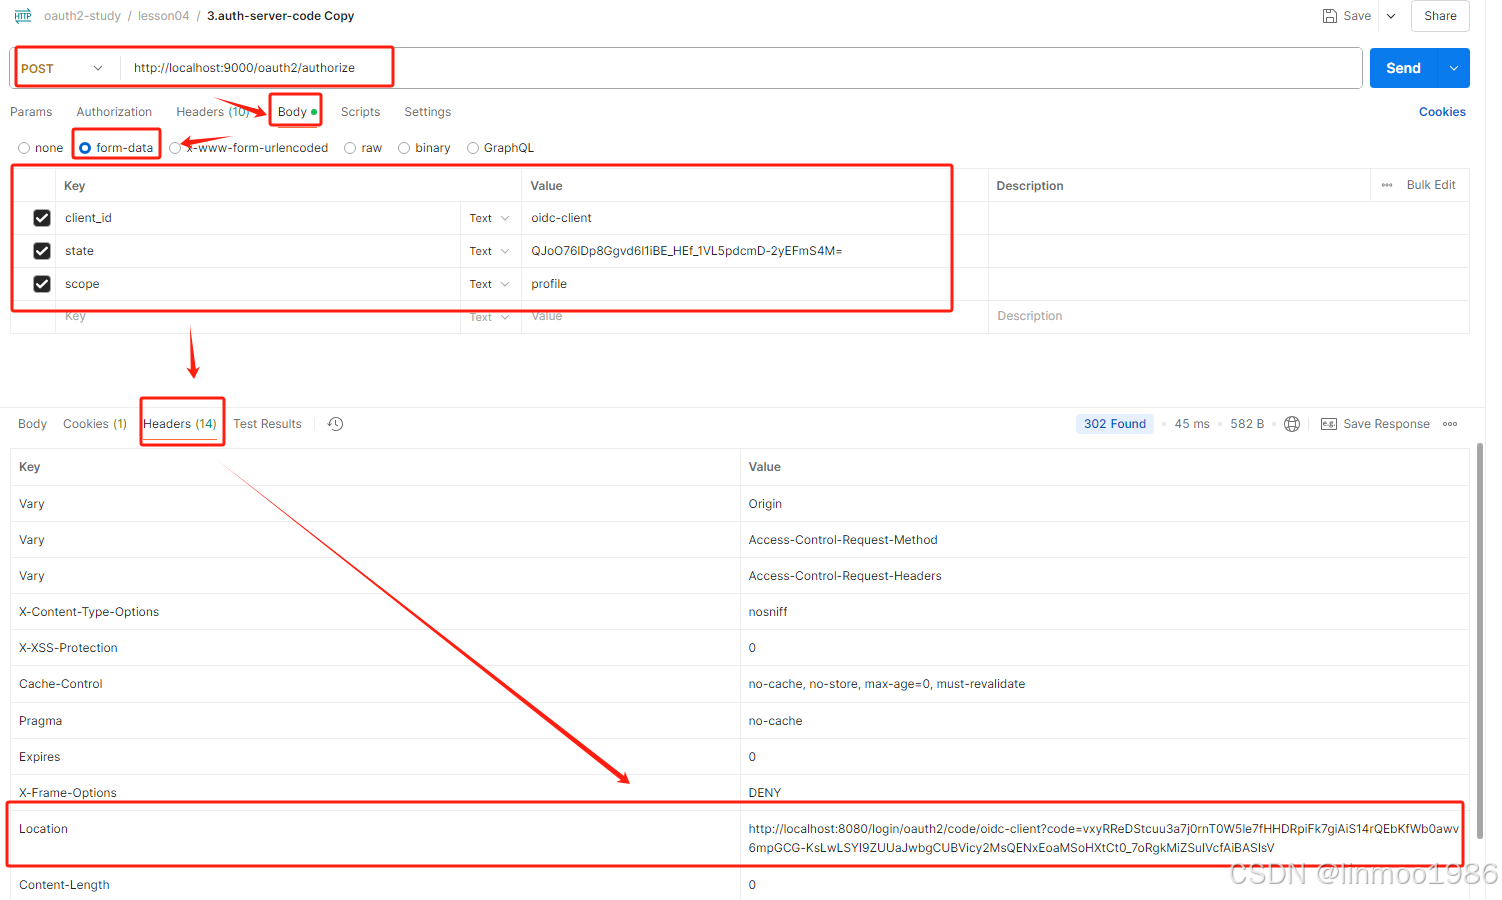Click the network globe icon
1502x900 pixels.
click(x=1292, y=424)
